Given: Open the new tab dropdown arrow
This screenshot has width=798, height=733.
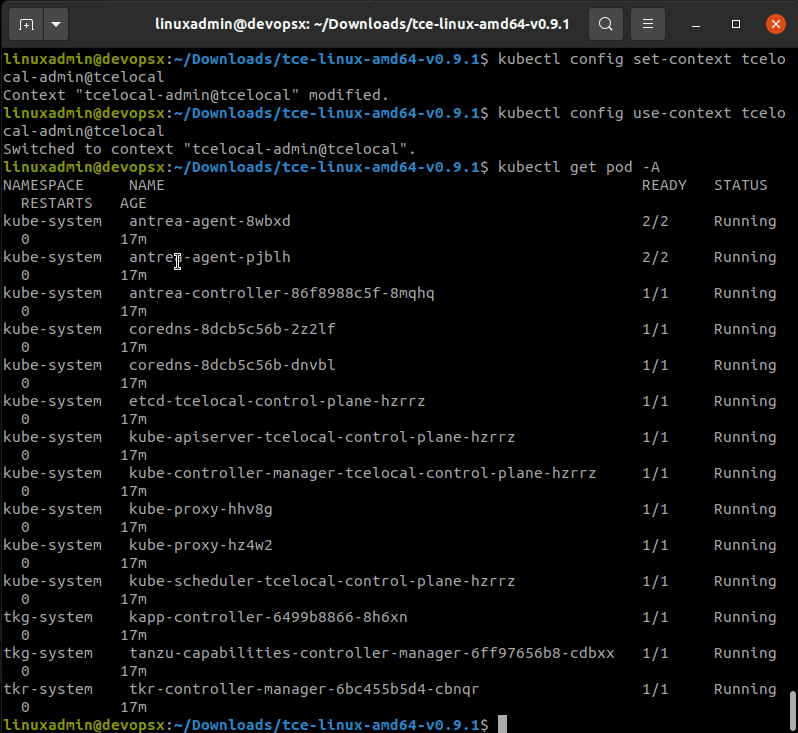Looking at the screenshot, I should coord(56,24).
